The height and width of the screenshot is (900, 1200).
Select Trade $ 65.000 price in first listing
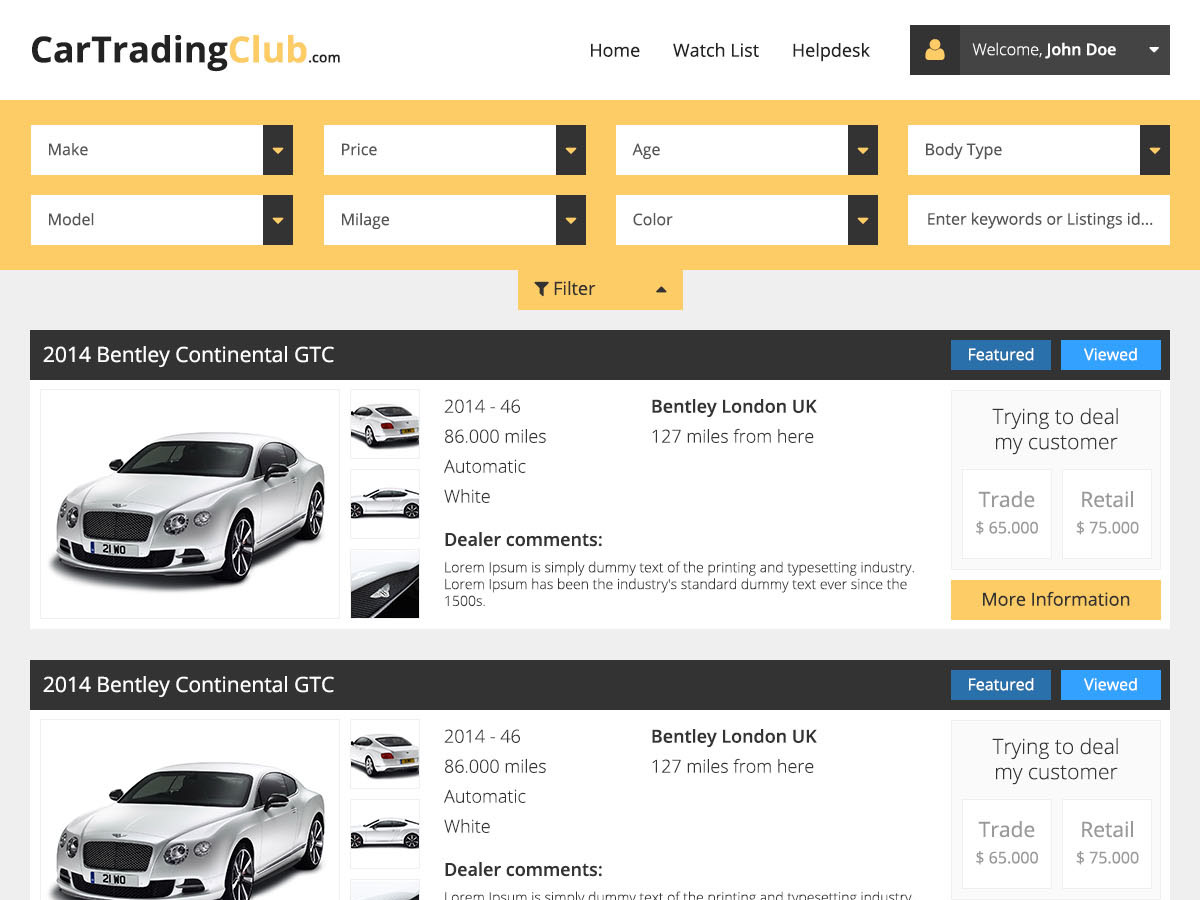pyautogui.click(x=1007, y=514)
